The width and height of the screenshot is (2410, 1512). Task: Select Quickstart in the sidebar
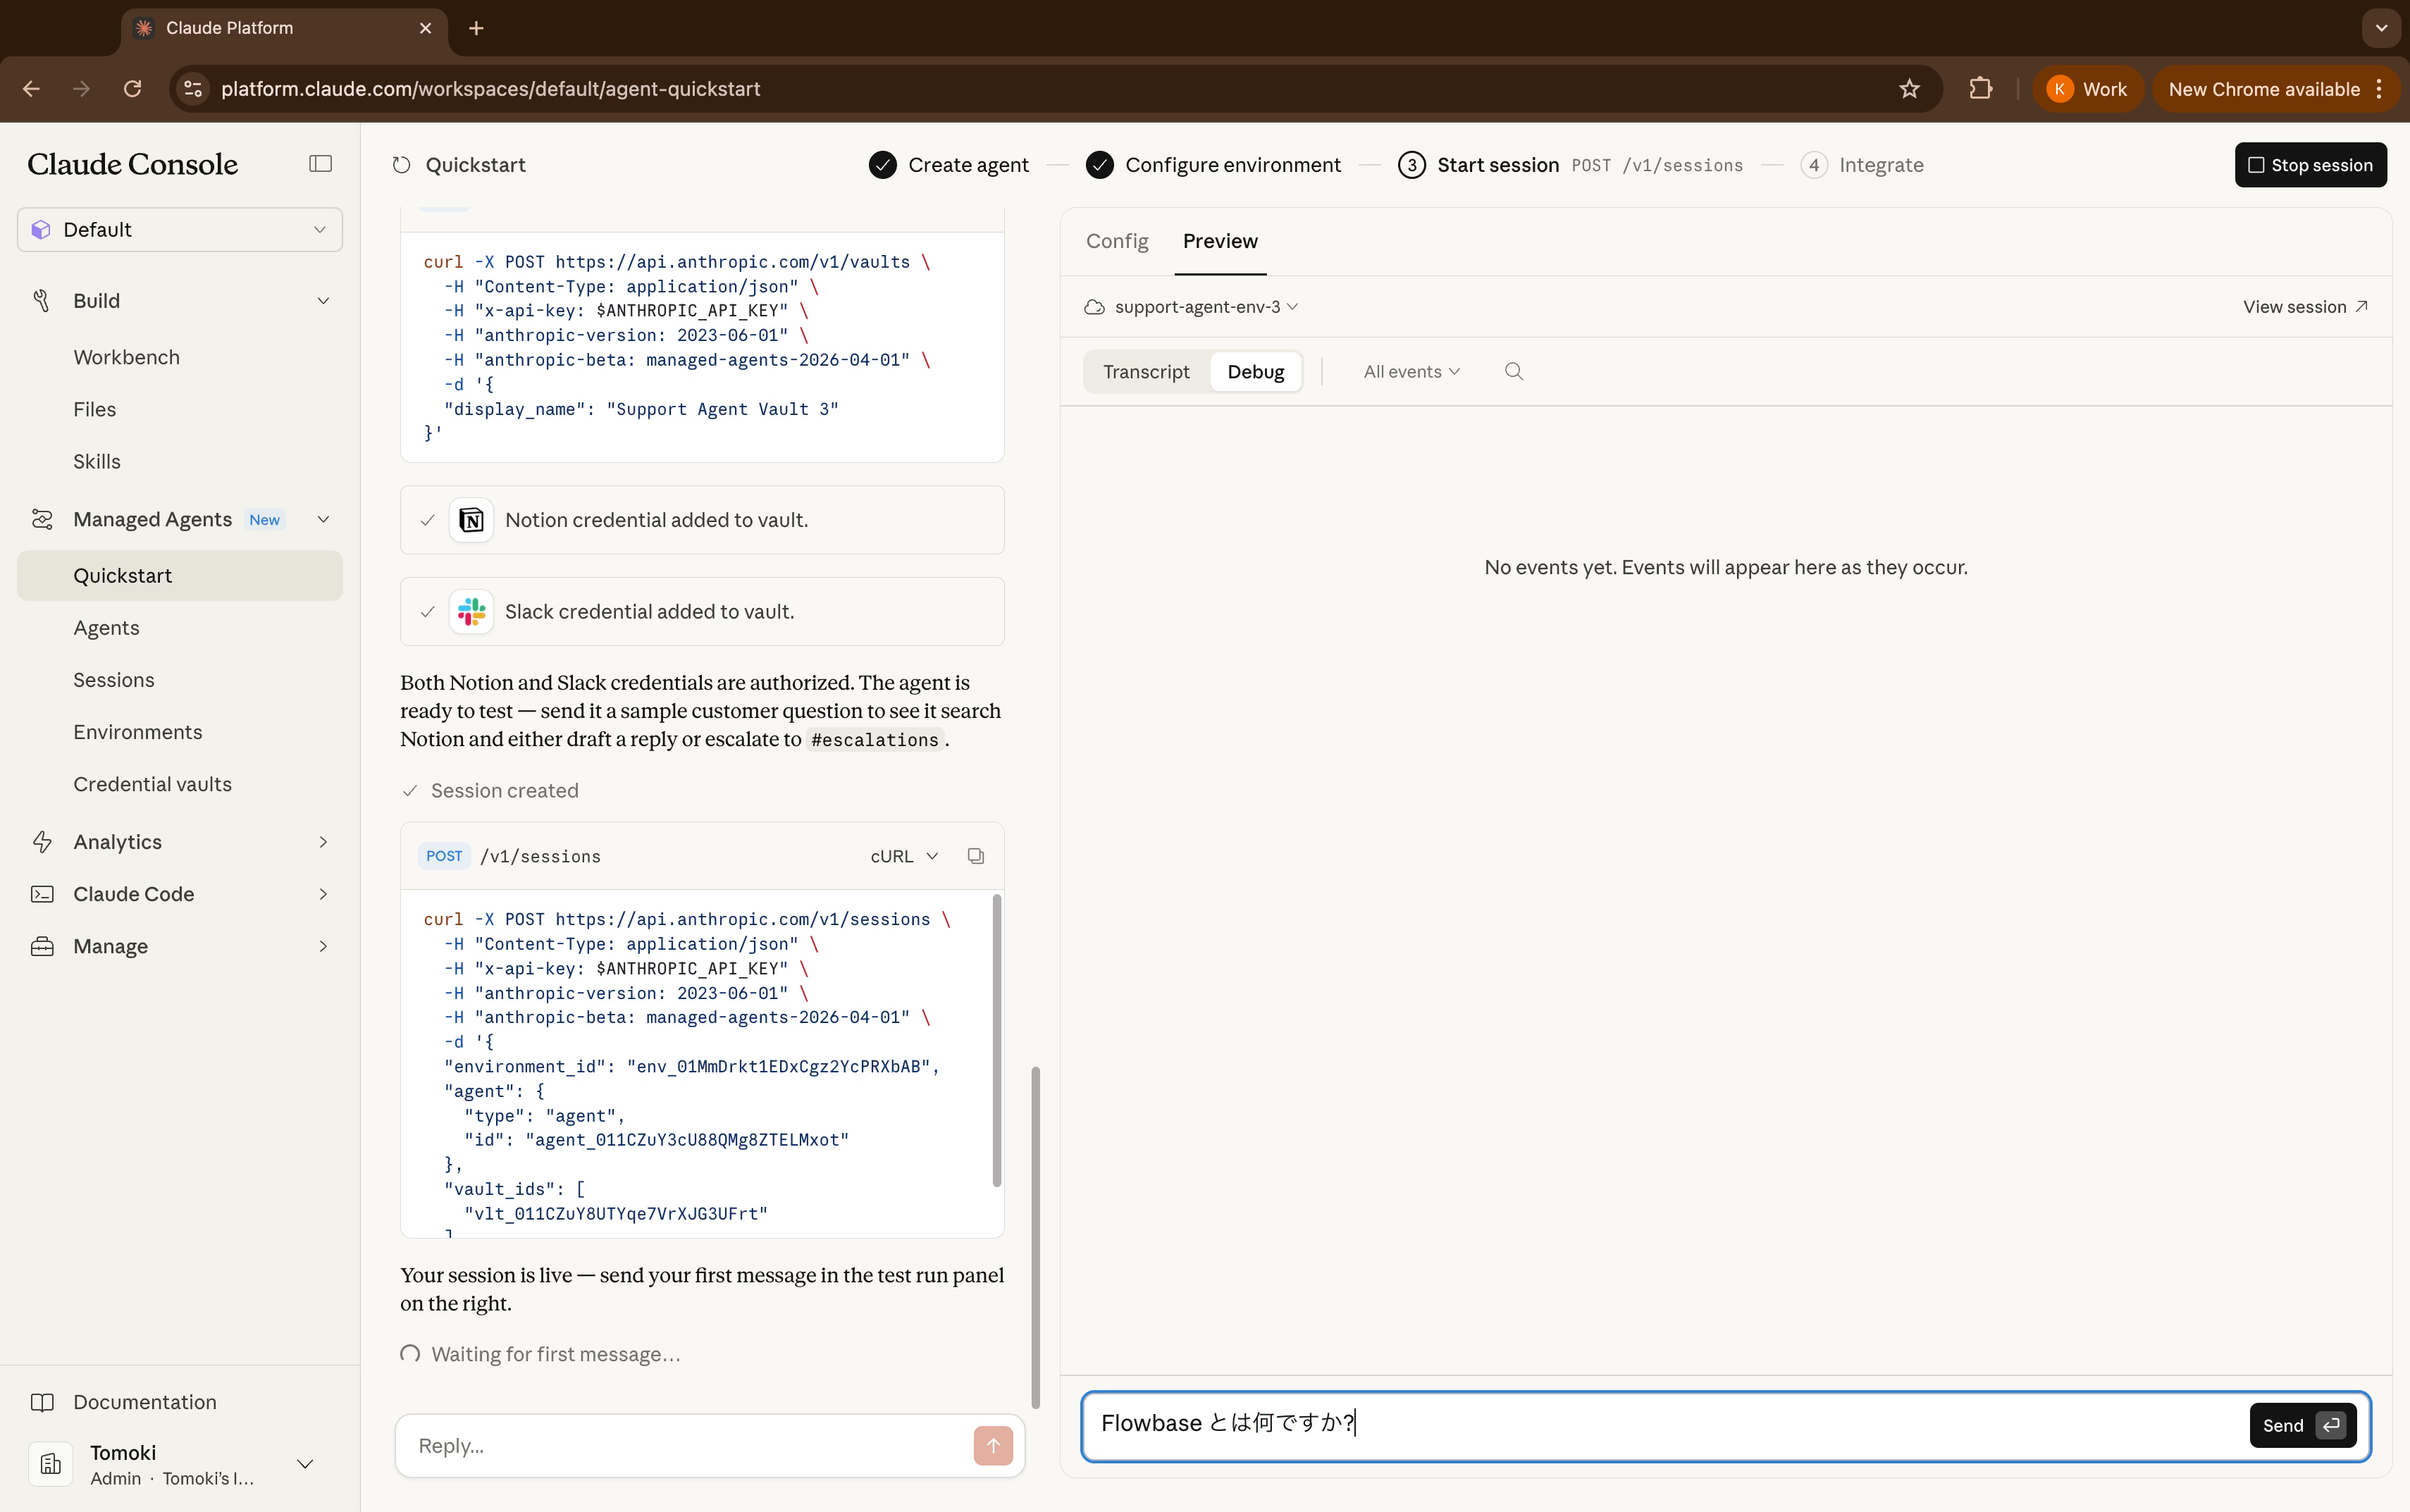[x=180, y=576]
